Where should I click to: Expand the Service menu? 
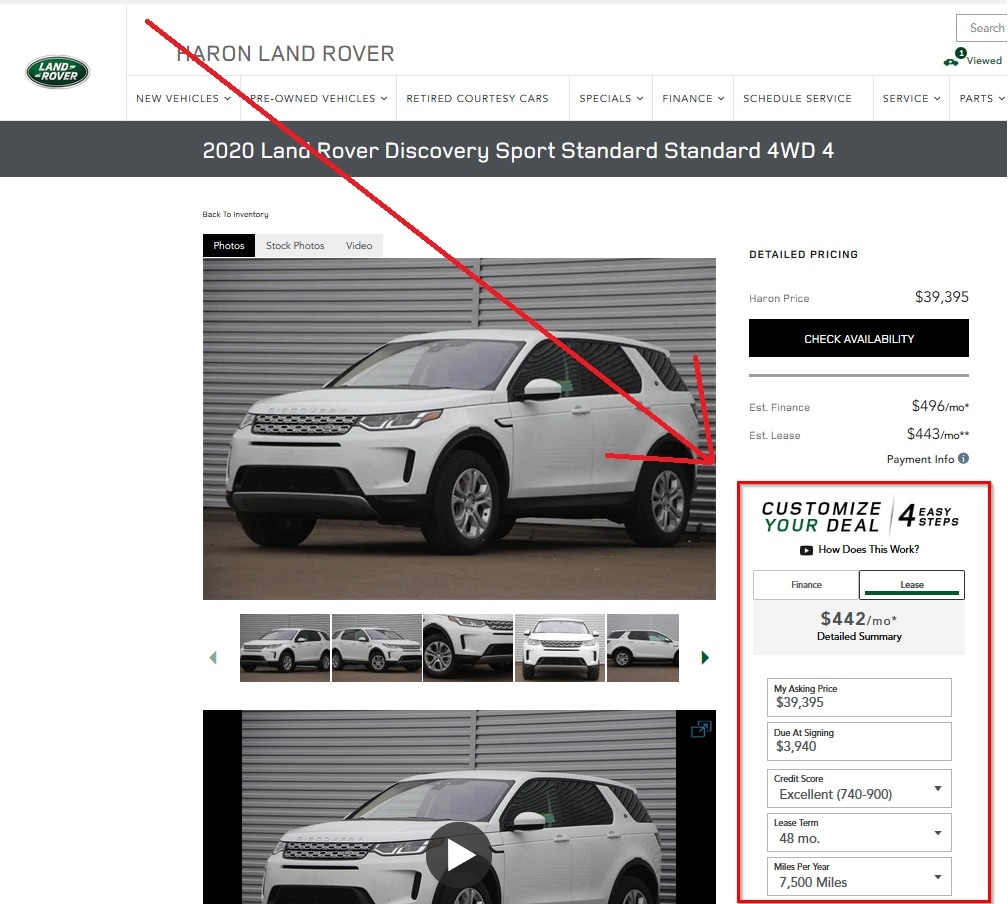(x=911, y=98)
